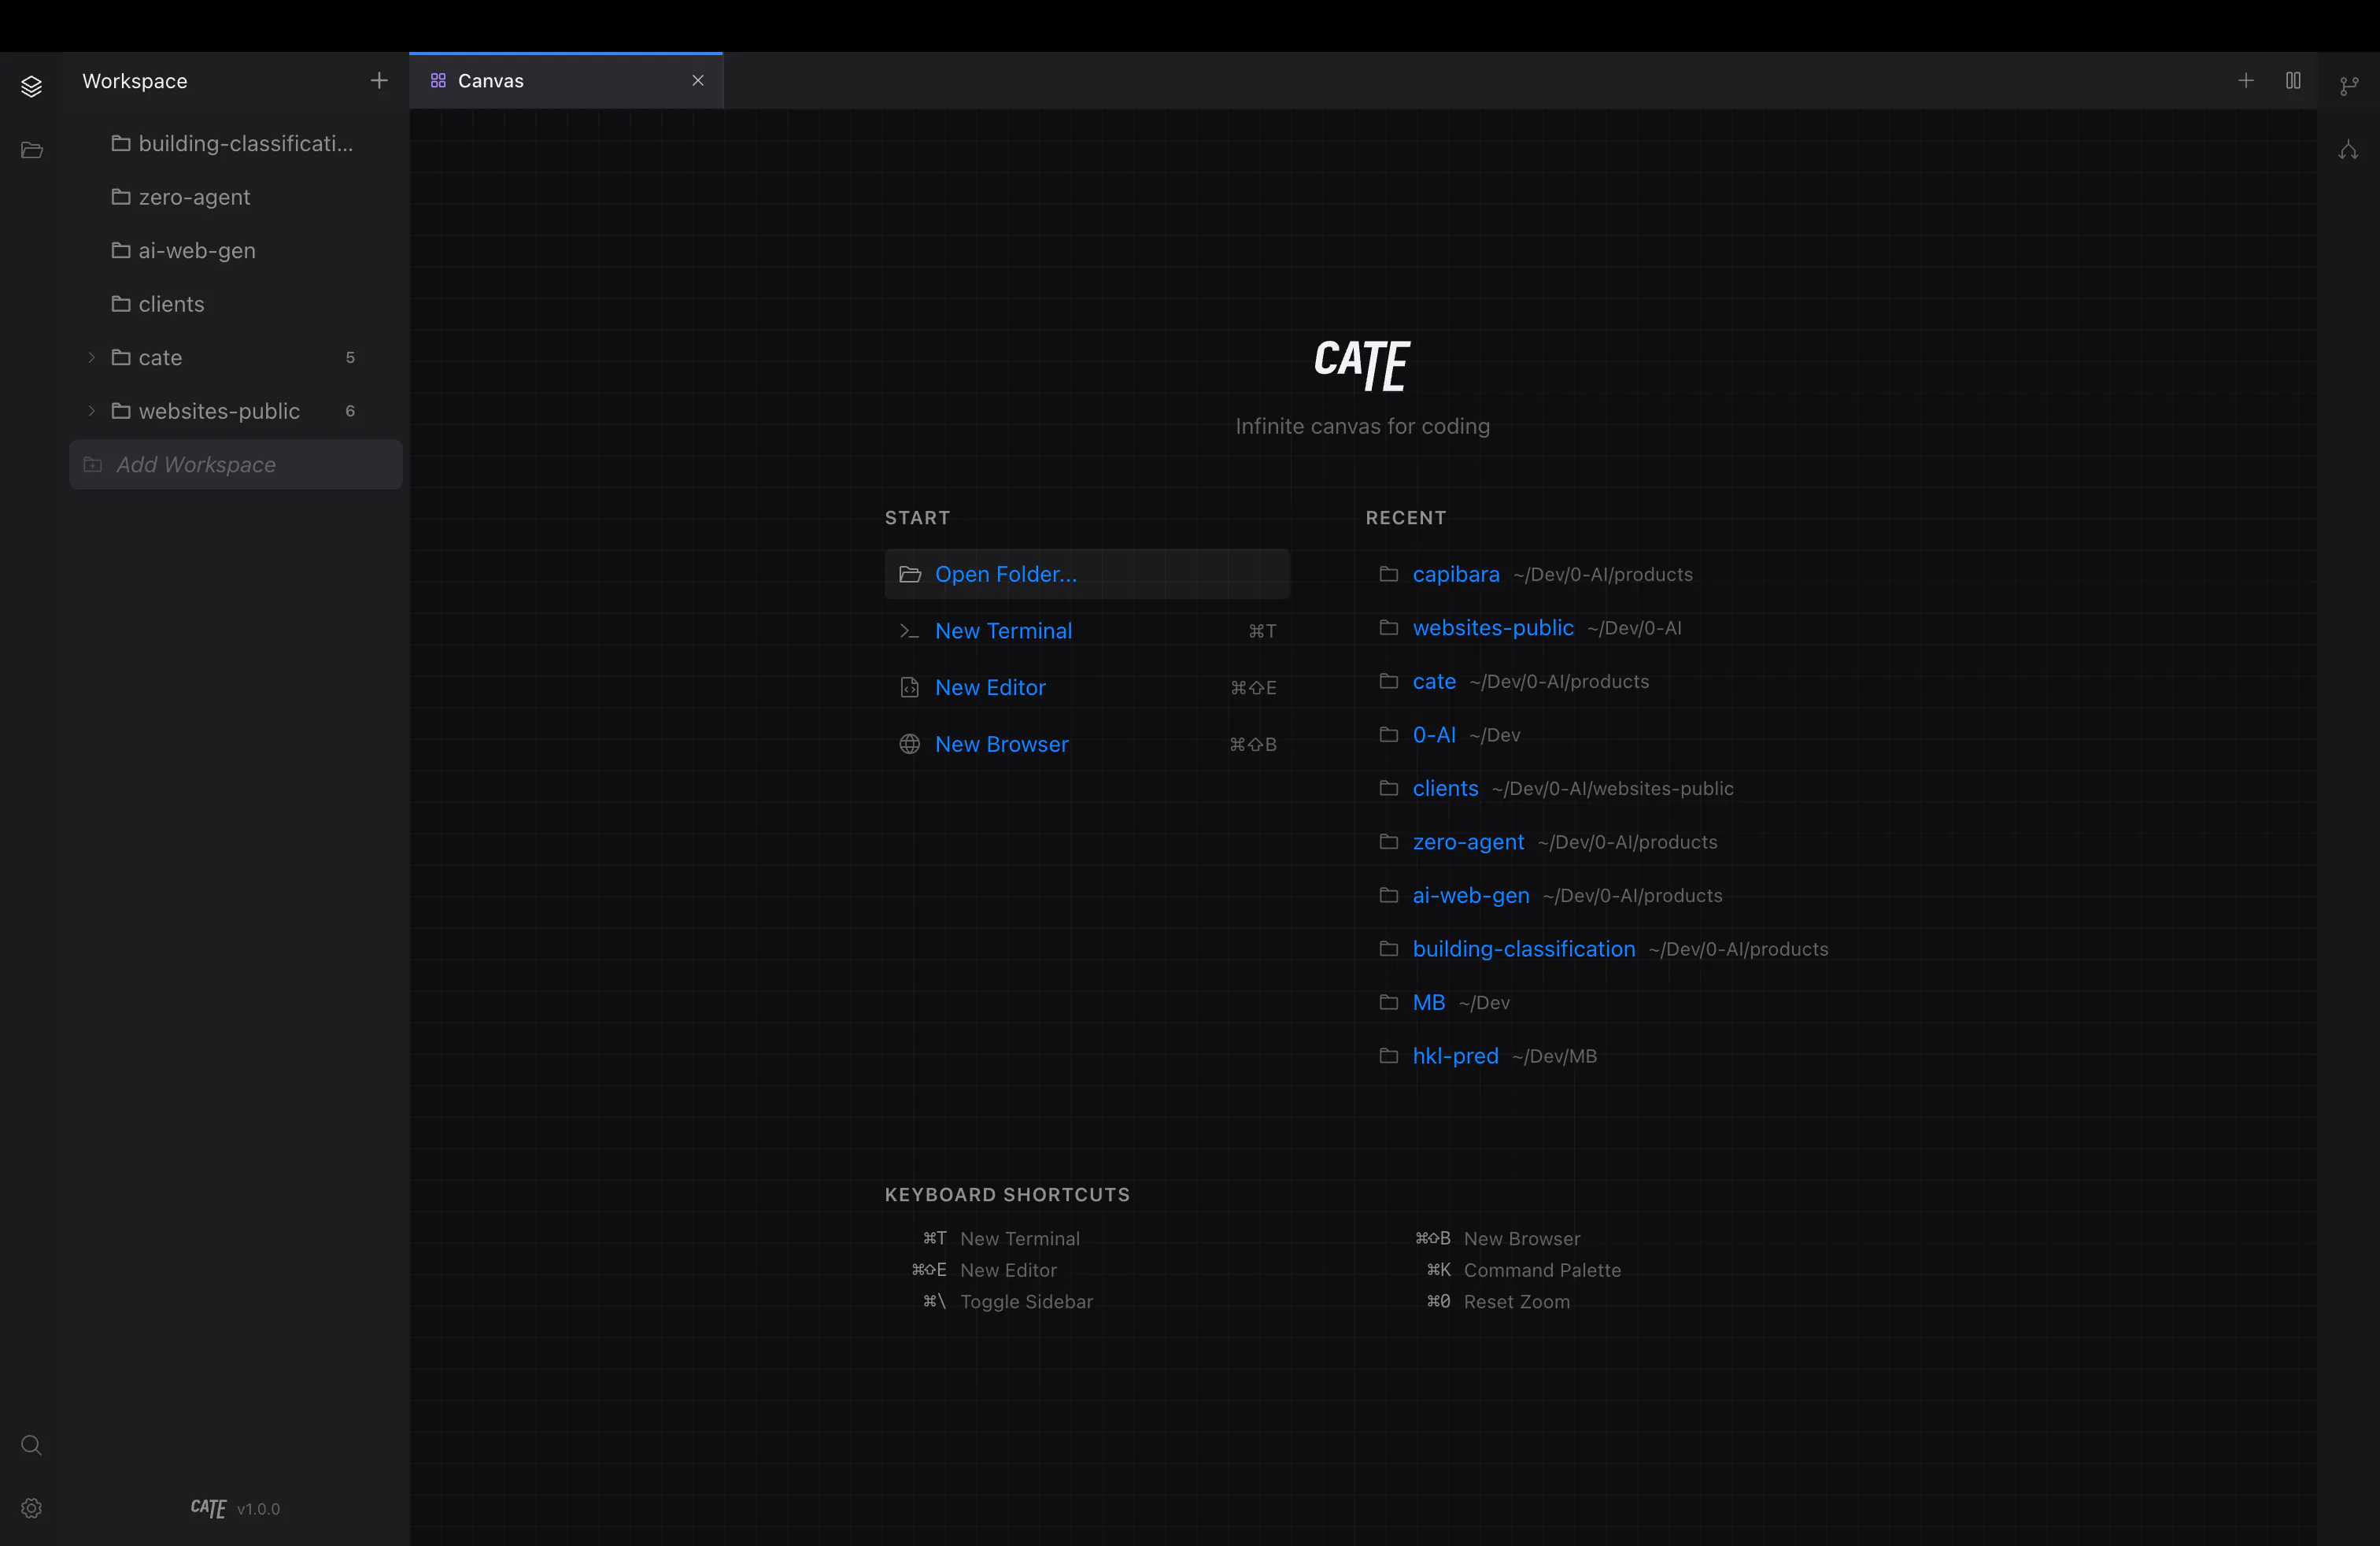Launch a New Browser
Screen dimensions: 2380x1546
[1087, 744]
